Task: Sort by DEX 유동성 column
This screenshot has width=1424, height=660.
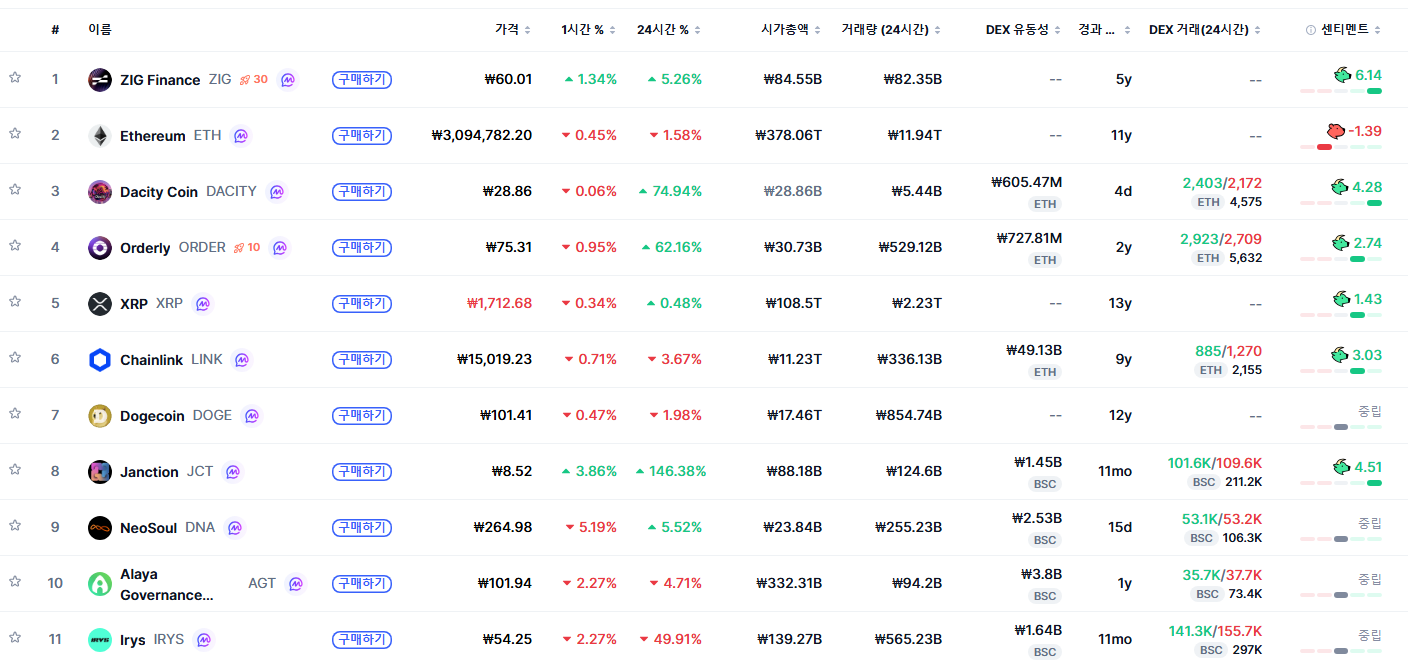Action: pos(1023,30)
